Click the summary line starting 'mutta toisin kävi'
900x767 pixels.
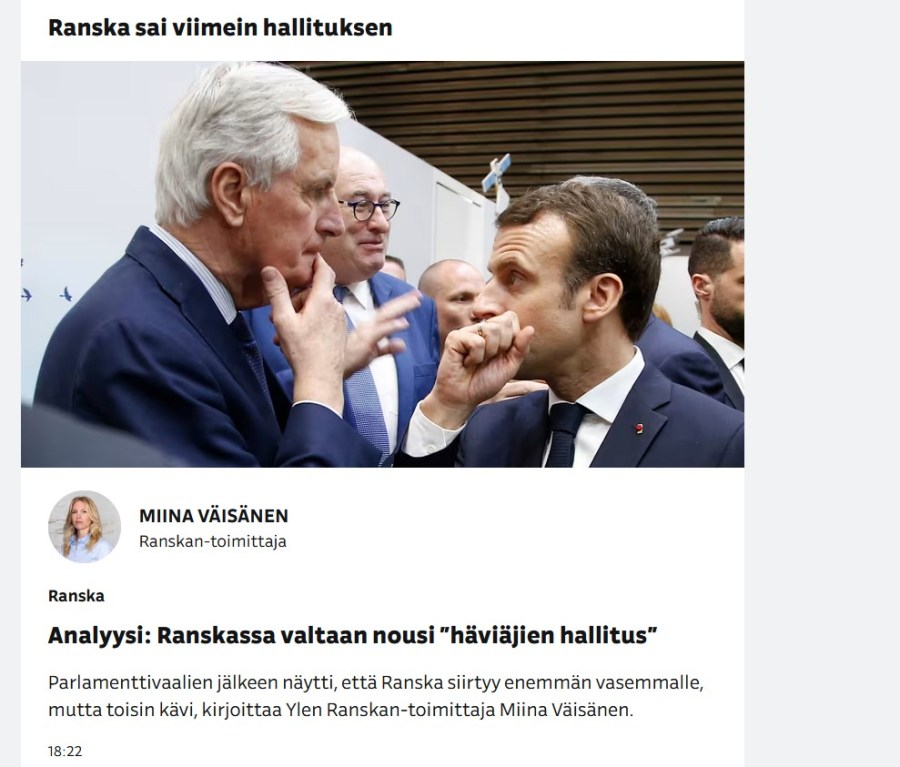[x=340, y=710]
